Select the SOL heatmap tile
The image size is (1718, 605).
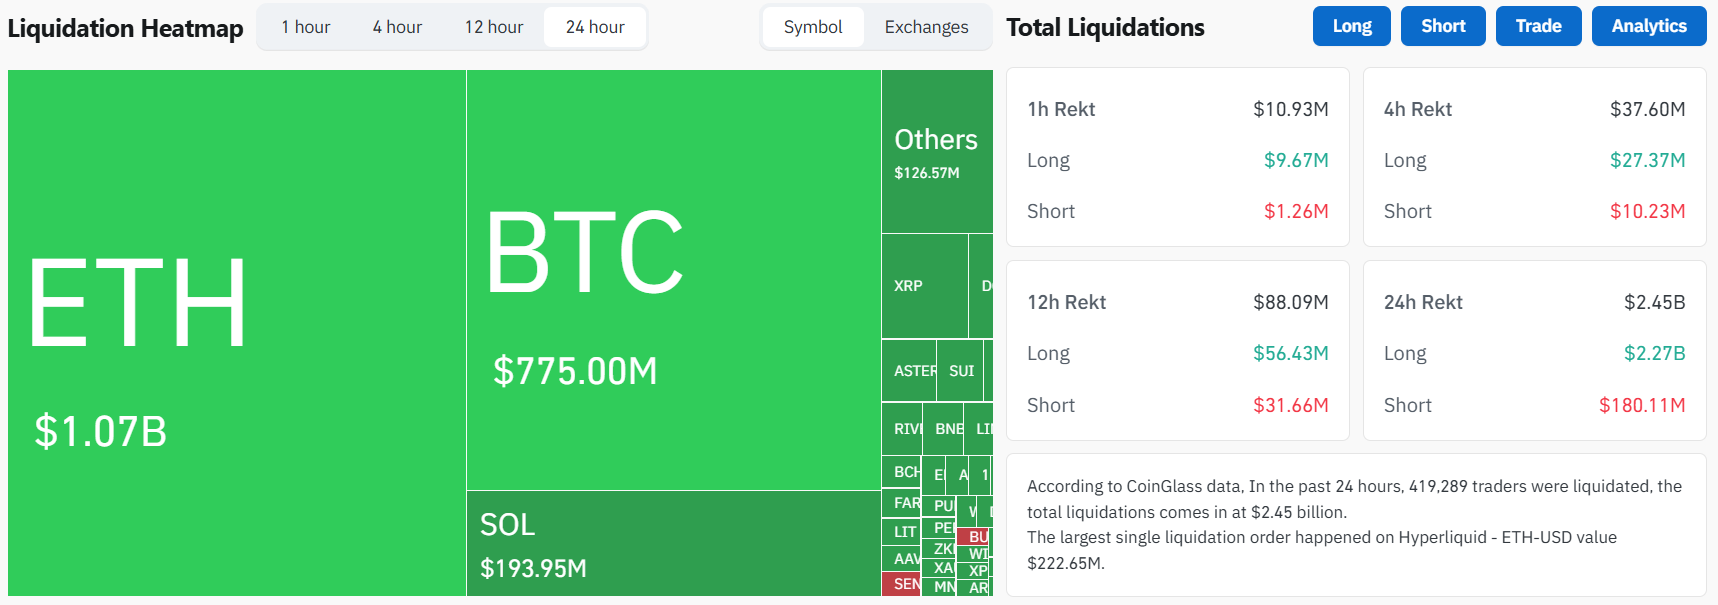tap(673, 543)
